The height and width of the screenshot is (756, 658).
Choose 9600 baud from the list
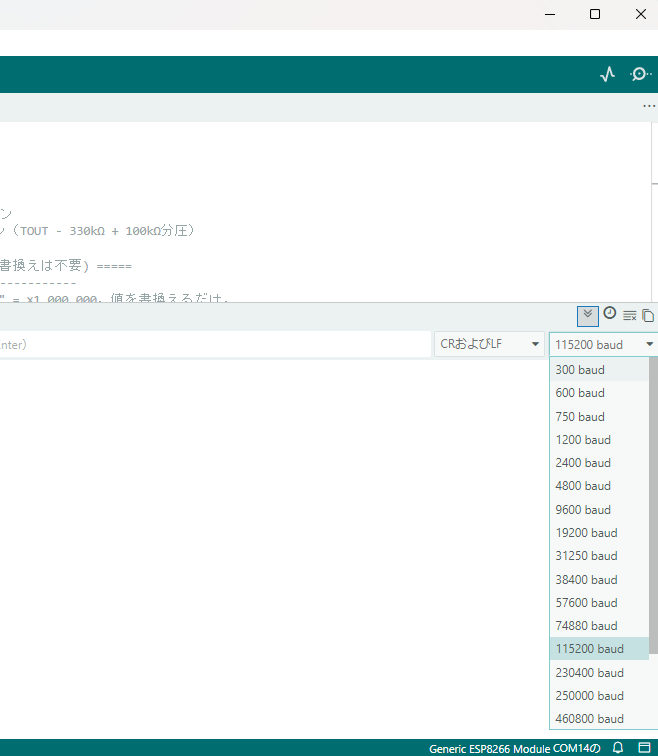(x=599, y=510)
